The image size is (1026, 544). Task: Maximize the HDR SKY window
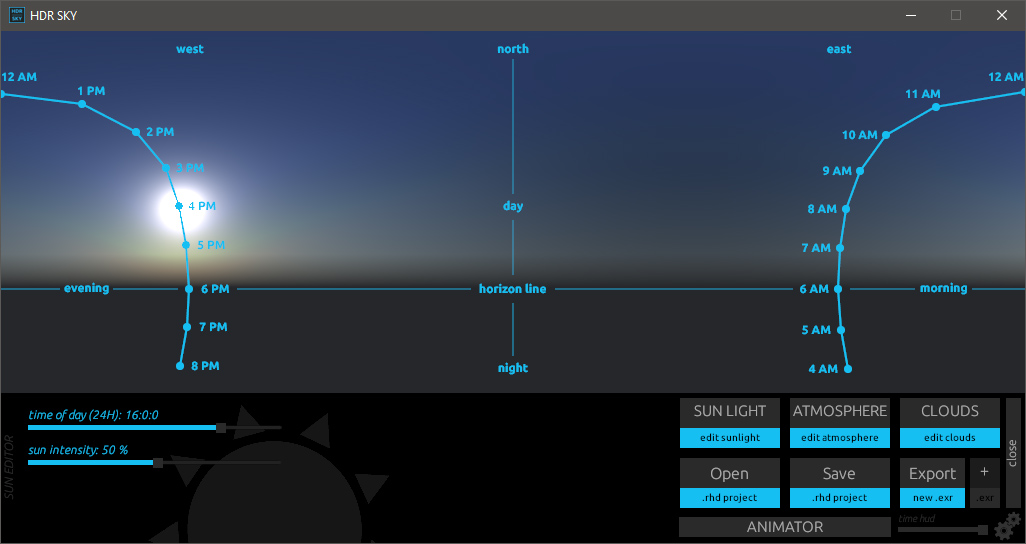pyautogui.click(x=956, y=15)
